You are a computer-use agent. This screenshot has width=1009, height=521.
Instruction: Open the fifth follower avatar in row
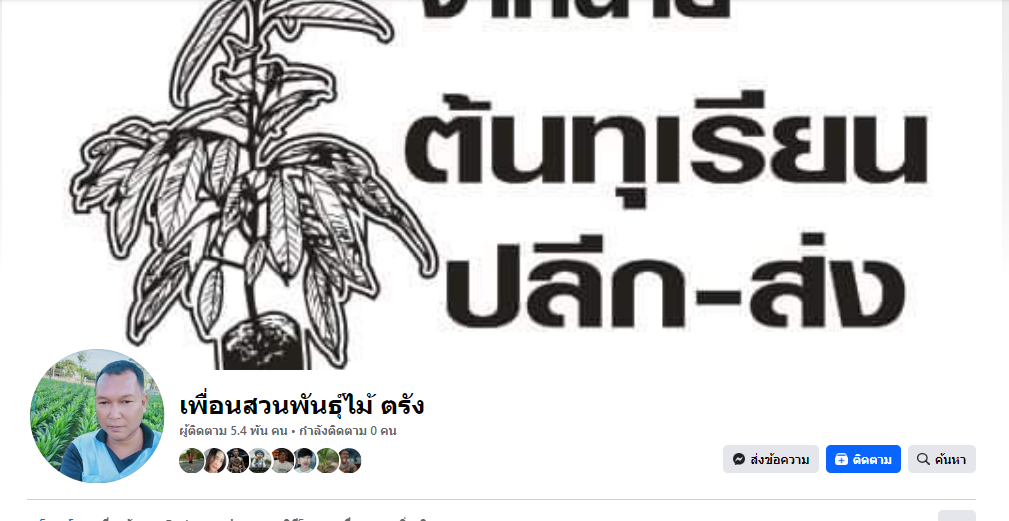pyautogui.click(x=282, y=461)
